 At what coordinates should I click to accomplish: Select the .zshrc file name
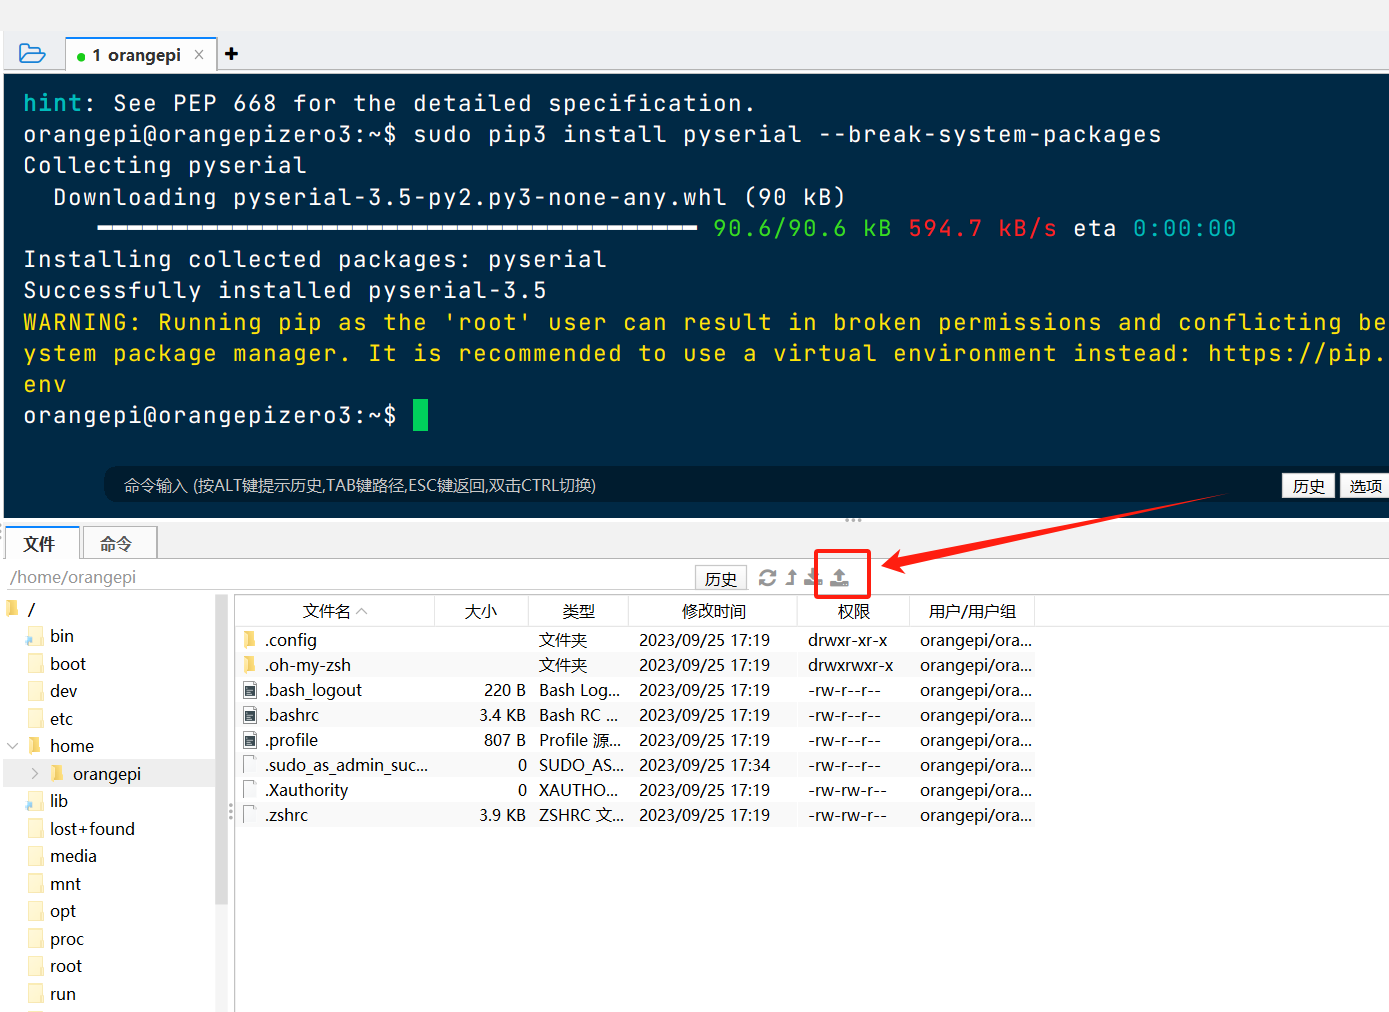tap(286, 815)
